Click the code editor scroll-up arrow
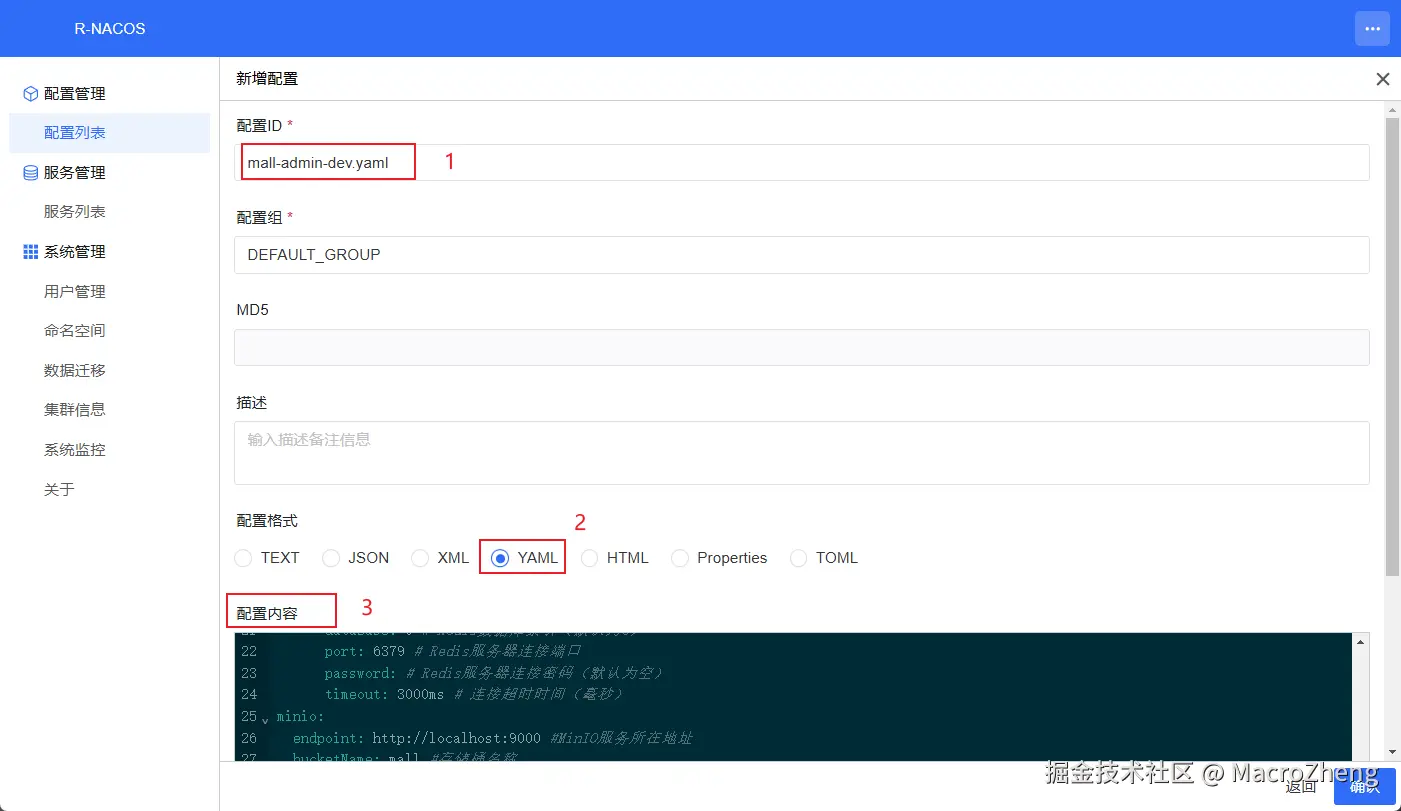This screenshot has width=1401, height=811. coord(1360,643)
